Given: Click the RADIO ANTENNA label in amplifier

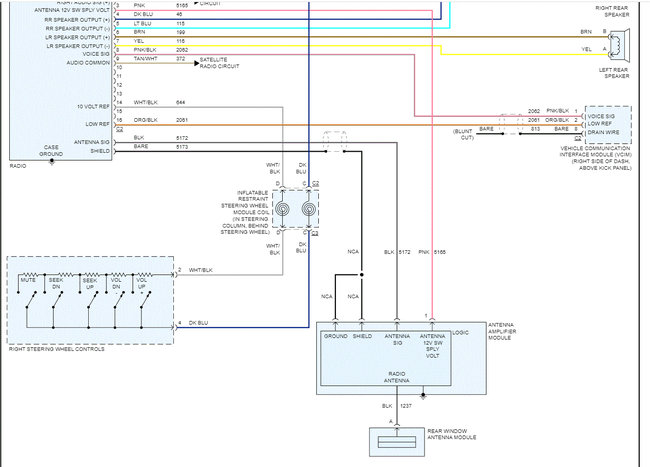Looking at the screenshot, I should click(x=397, y=377).
